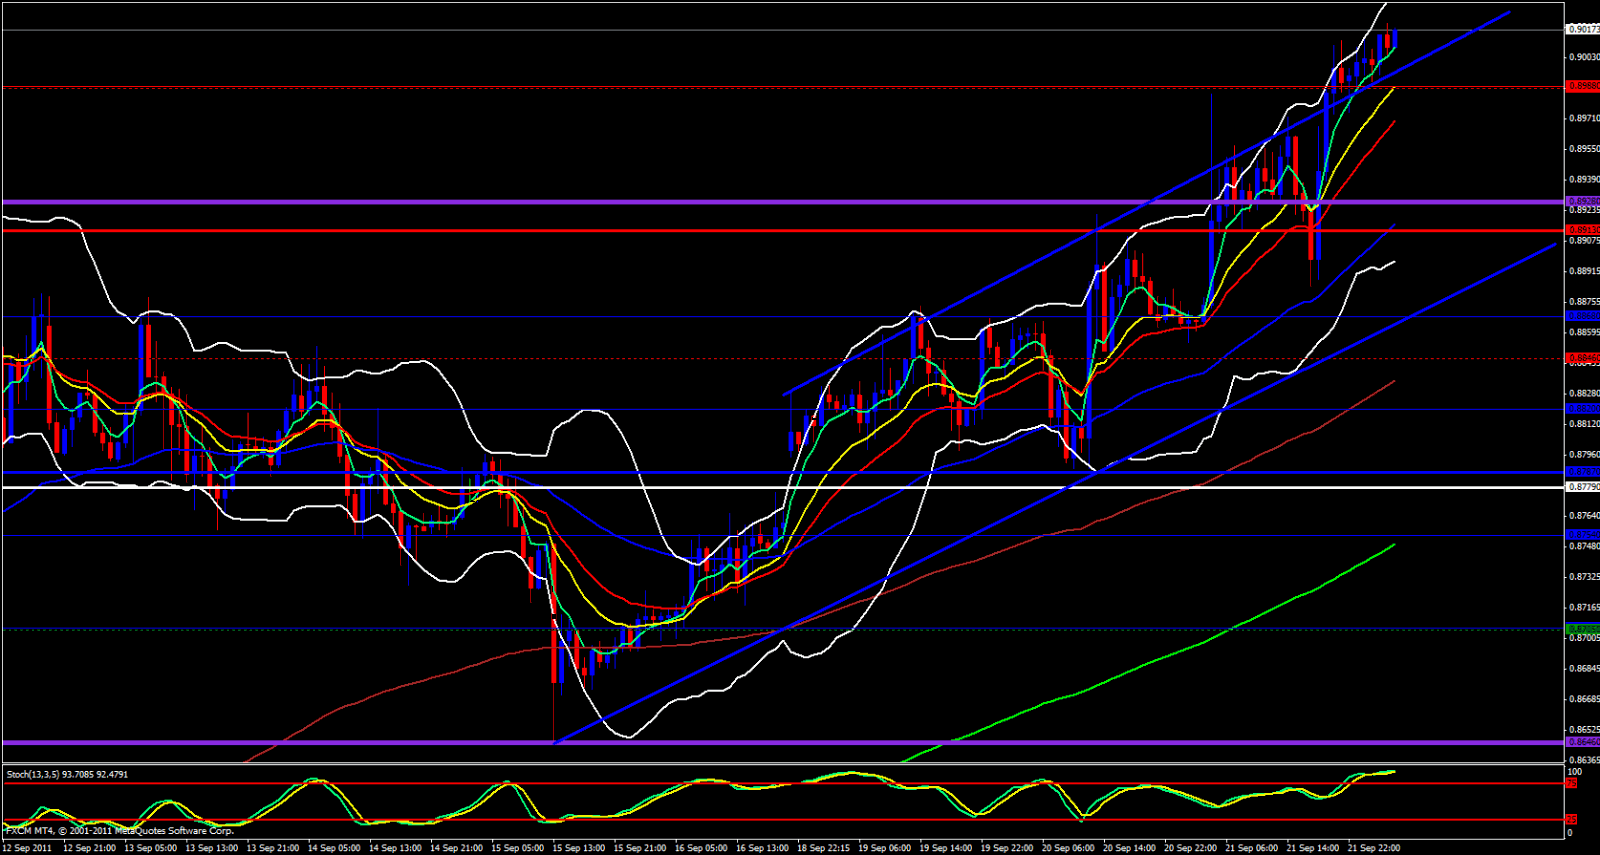Select the solid red horizontal line at 0.8913
The image size is (1600, 855).
[x=782, y=230]
